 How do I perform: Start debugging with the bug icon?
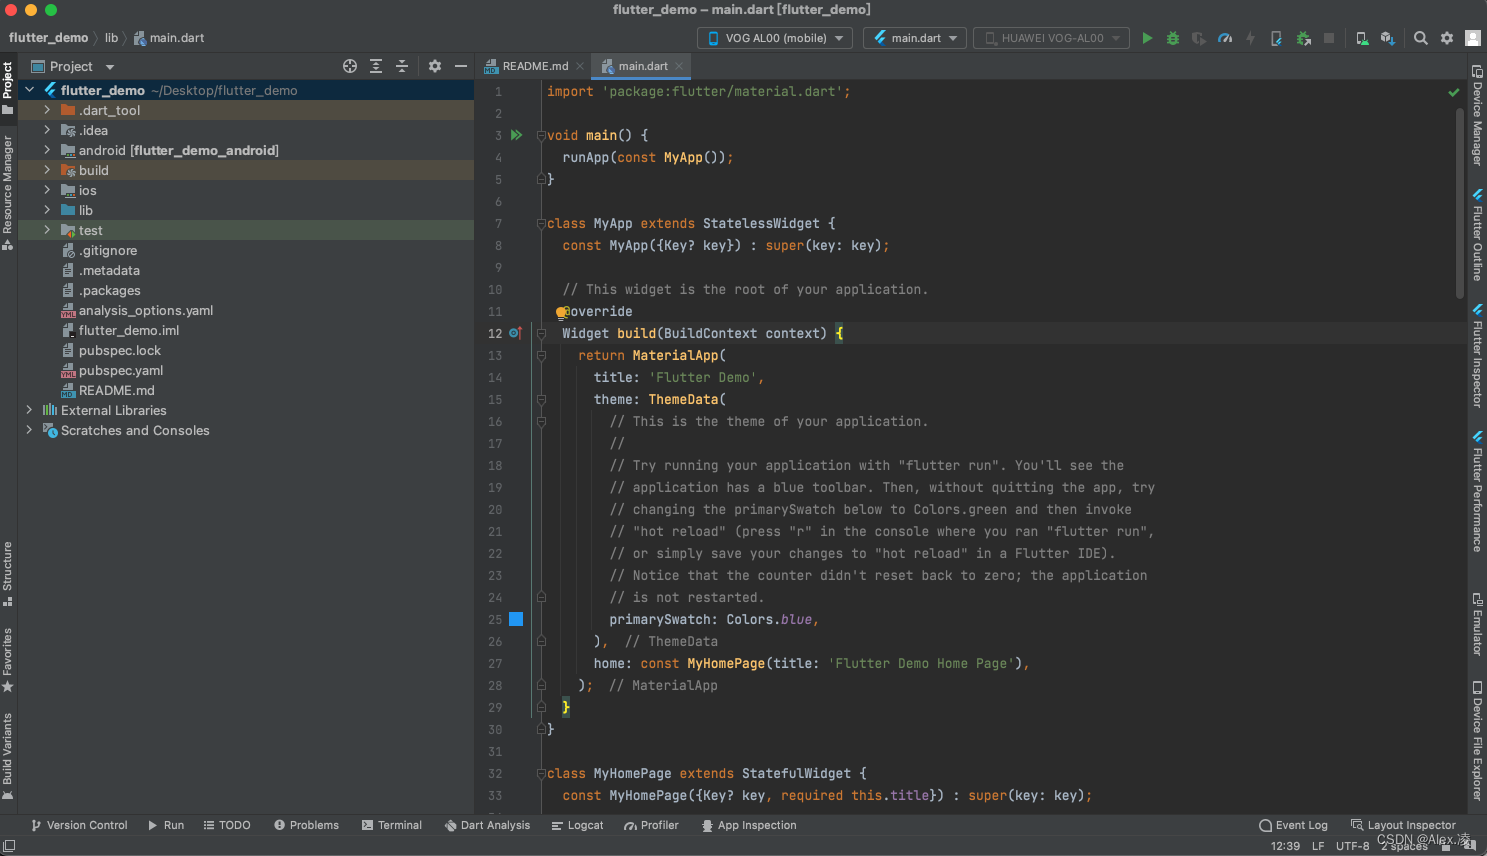click(x=1172, y=37)
